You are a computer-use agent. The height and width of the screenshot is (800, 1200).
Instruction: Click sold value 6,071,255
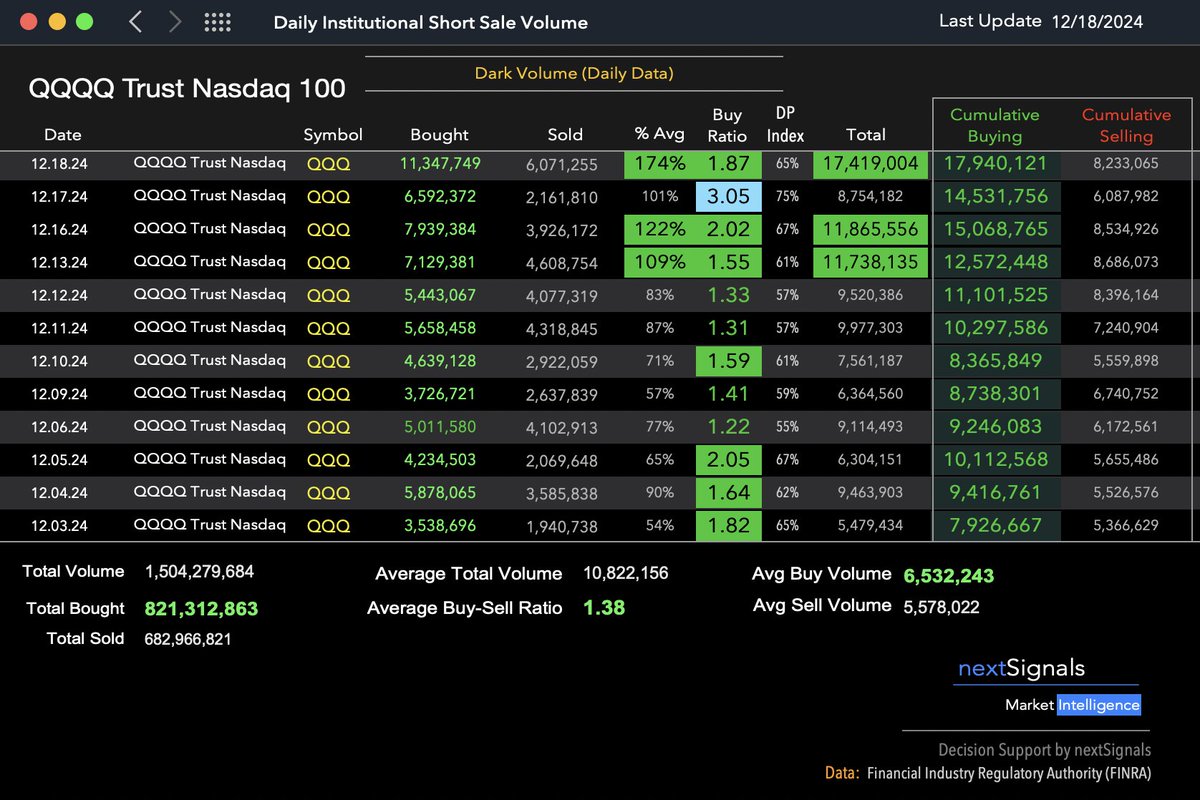(561, 164)
